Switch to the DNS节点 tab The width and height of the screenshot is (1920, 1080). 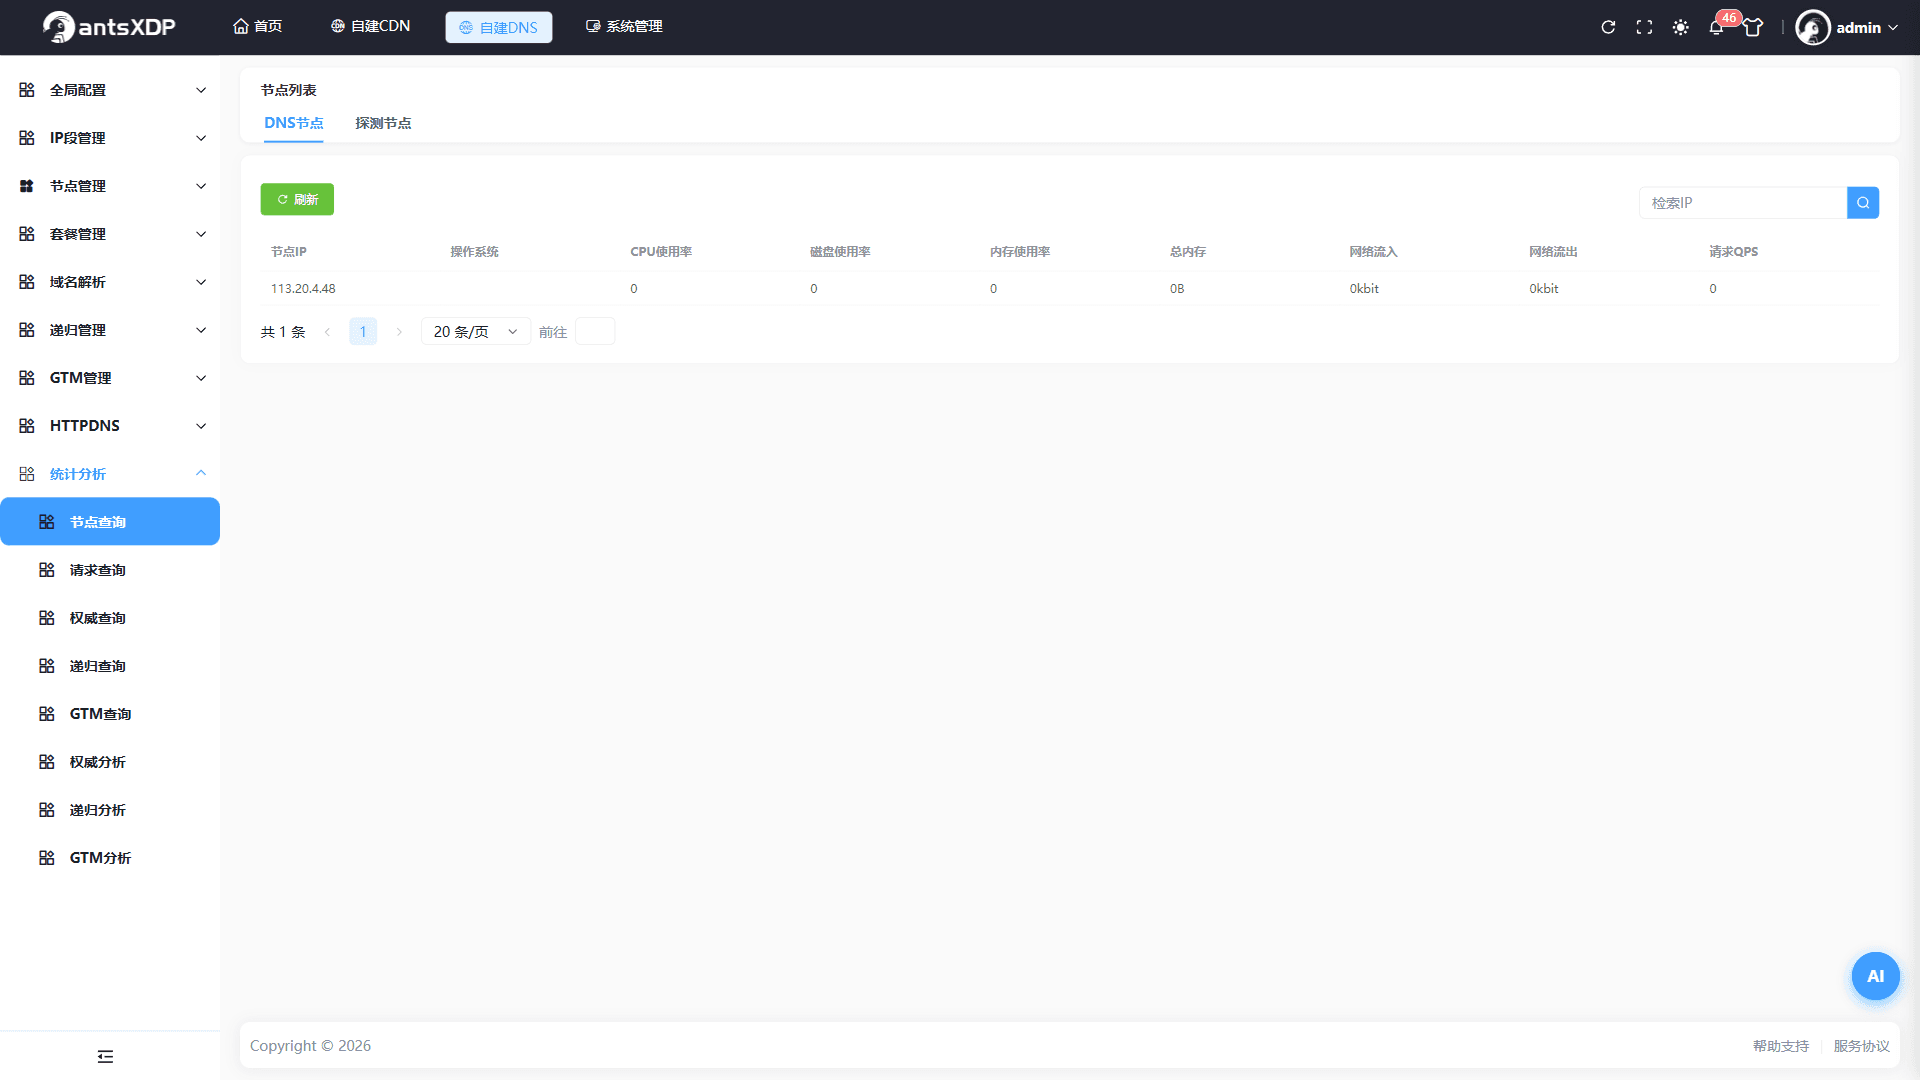tap(293, 123)
